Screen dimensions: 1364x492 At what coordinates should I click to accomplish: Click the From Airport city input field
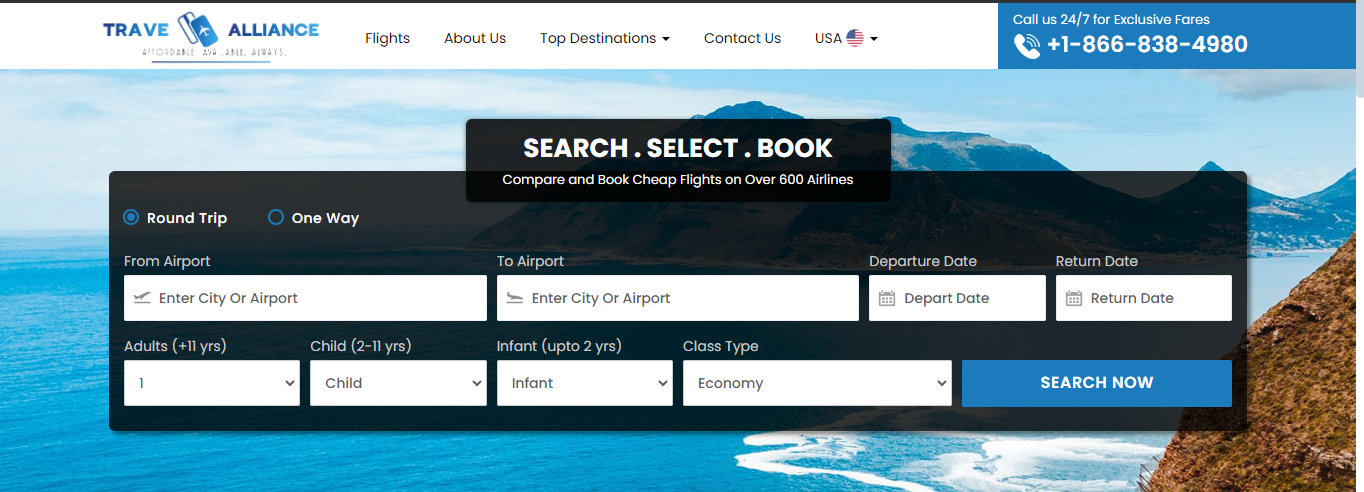tap(305, 298)
